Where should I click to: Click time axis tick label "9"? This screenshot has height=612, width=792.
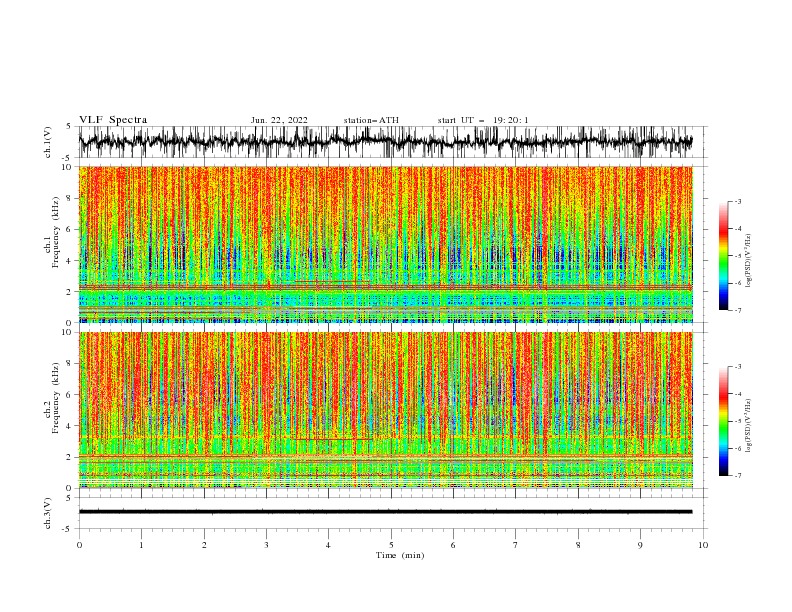[640, 545]
